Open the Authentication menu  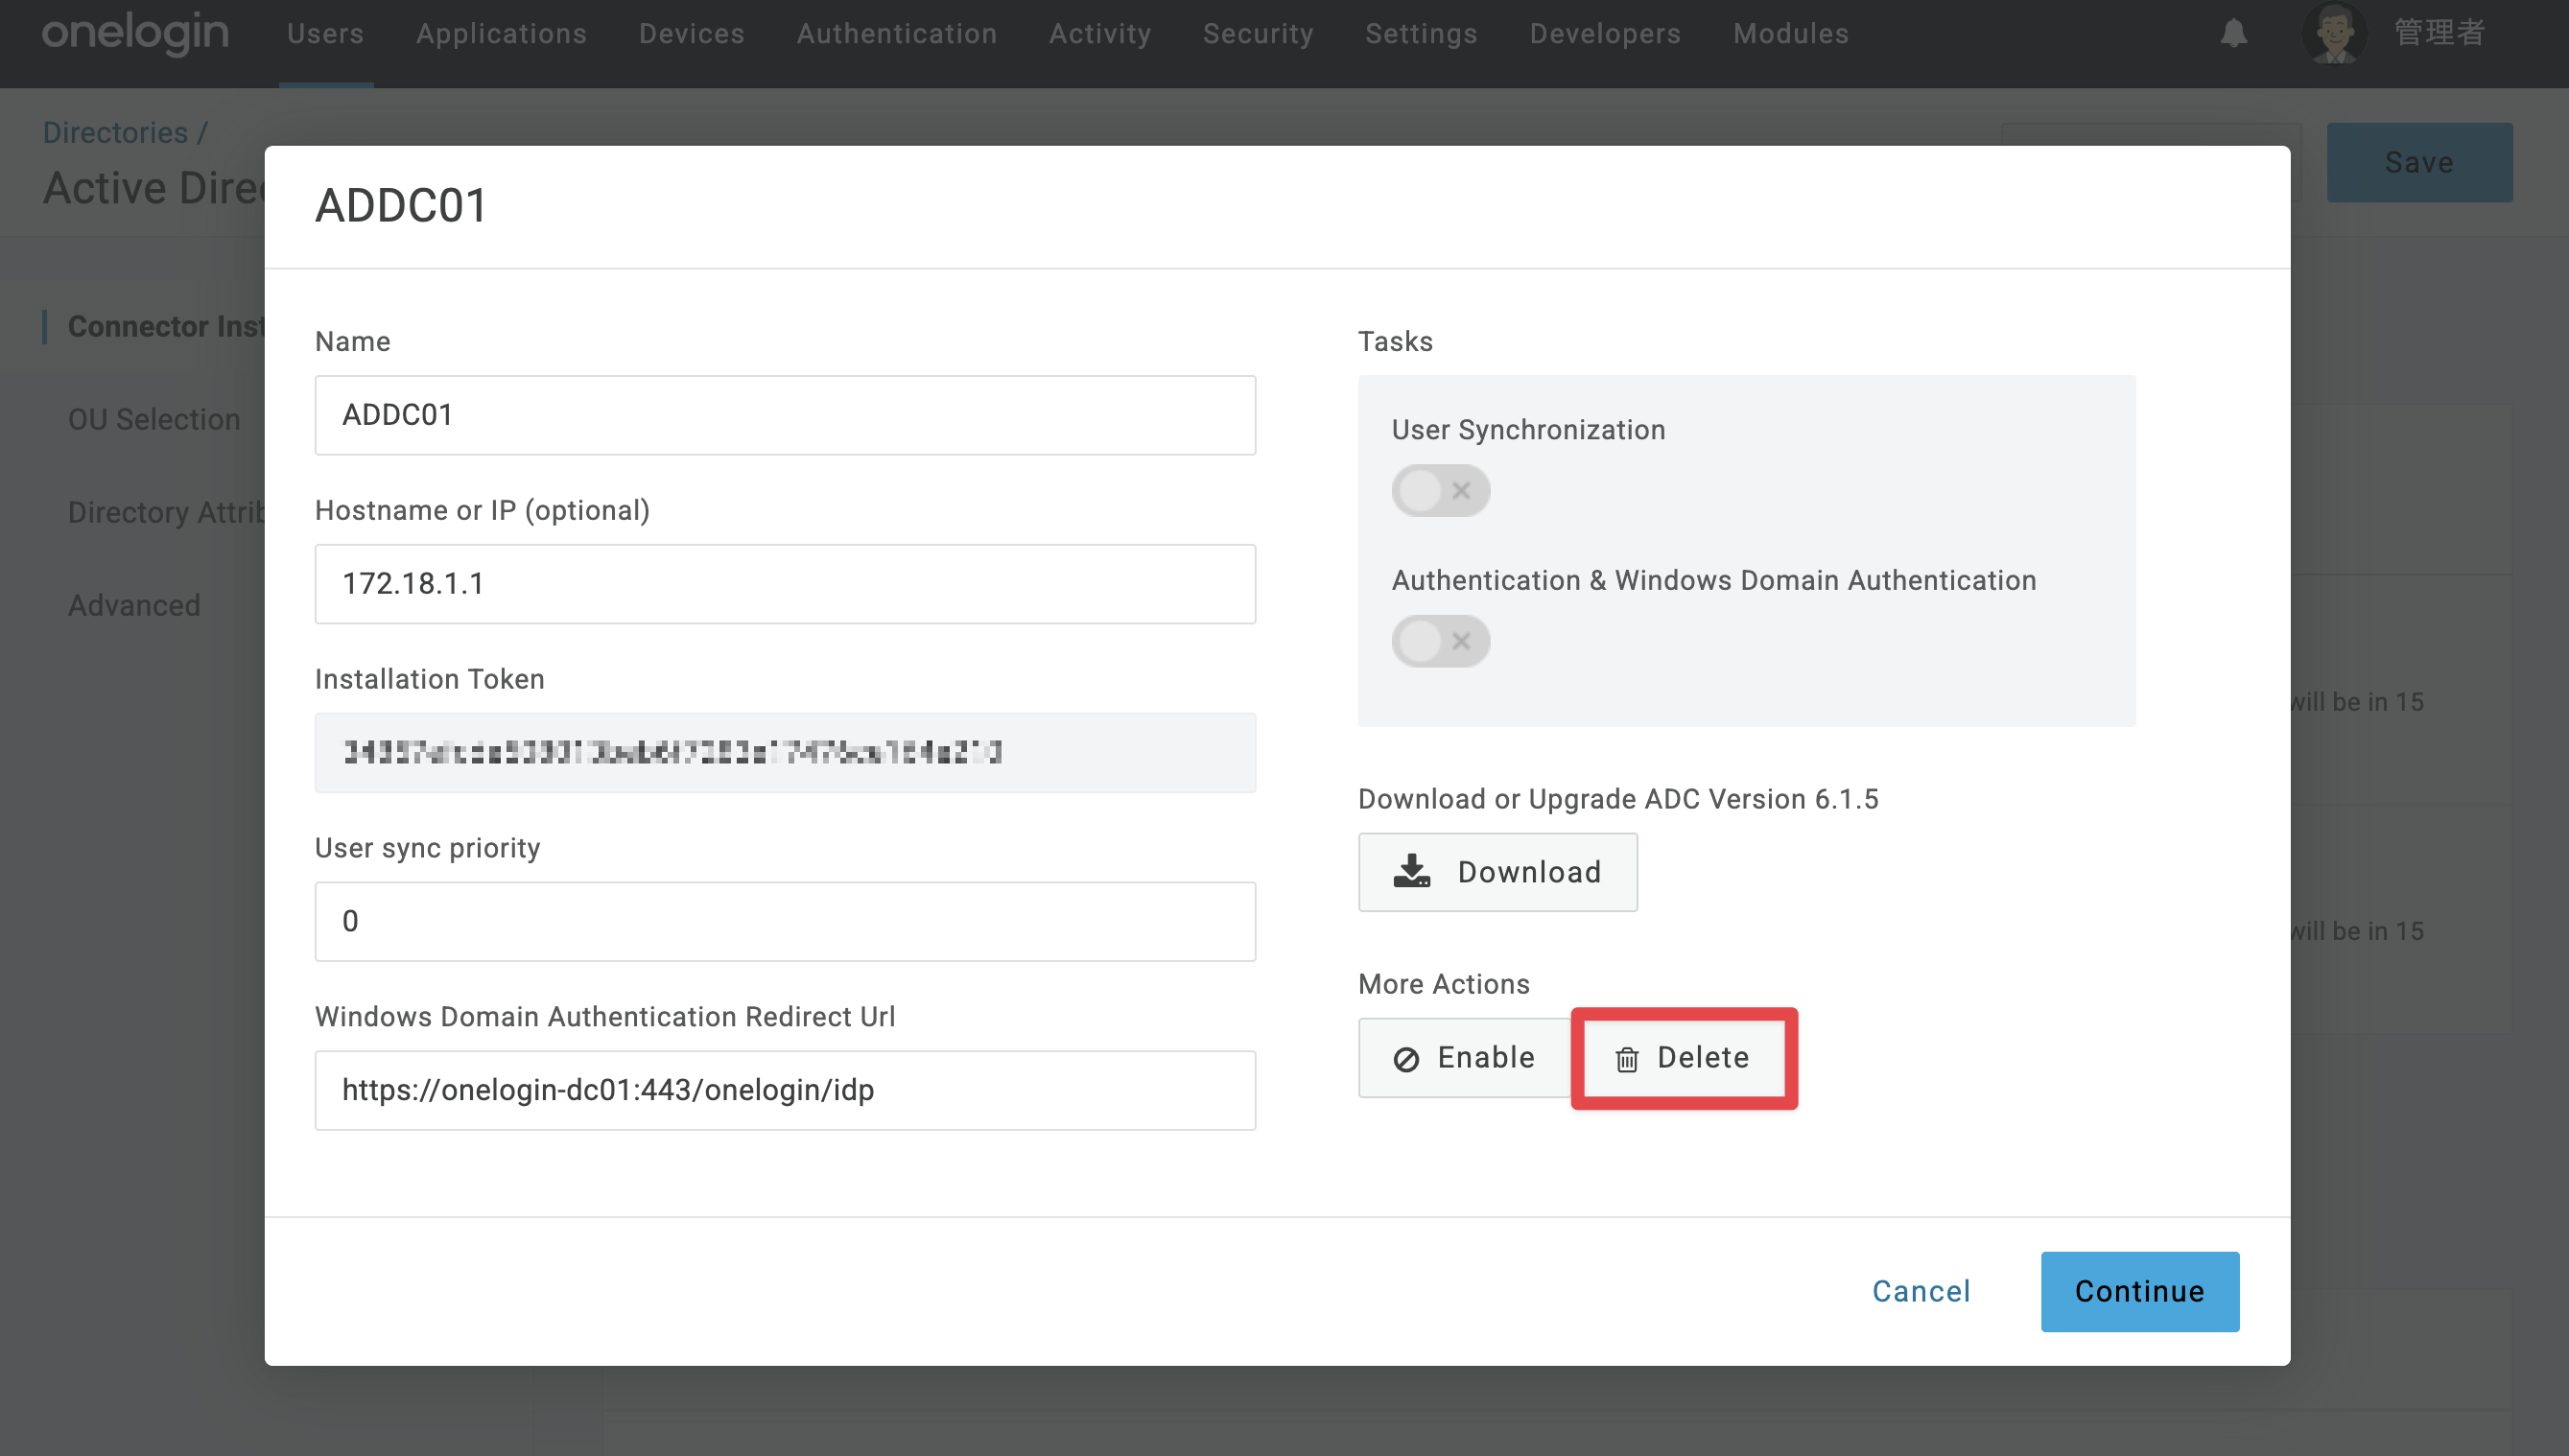(897, 34)
